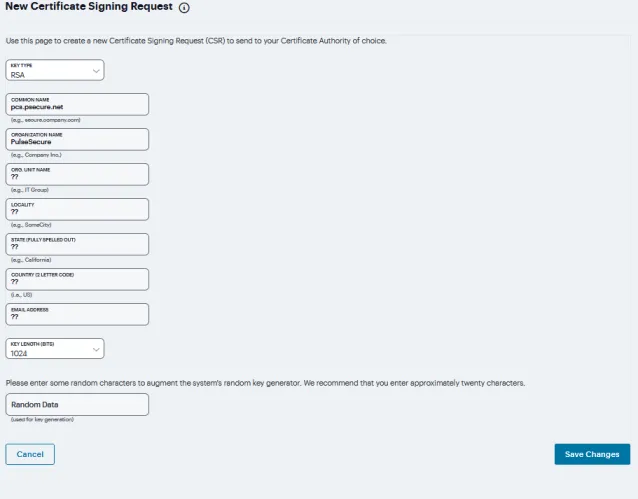Click the Key Length chevron arrow
638x499 pixels.
pyautogui.click(x=96, y=350)
